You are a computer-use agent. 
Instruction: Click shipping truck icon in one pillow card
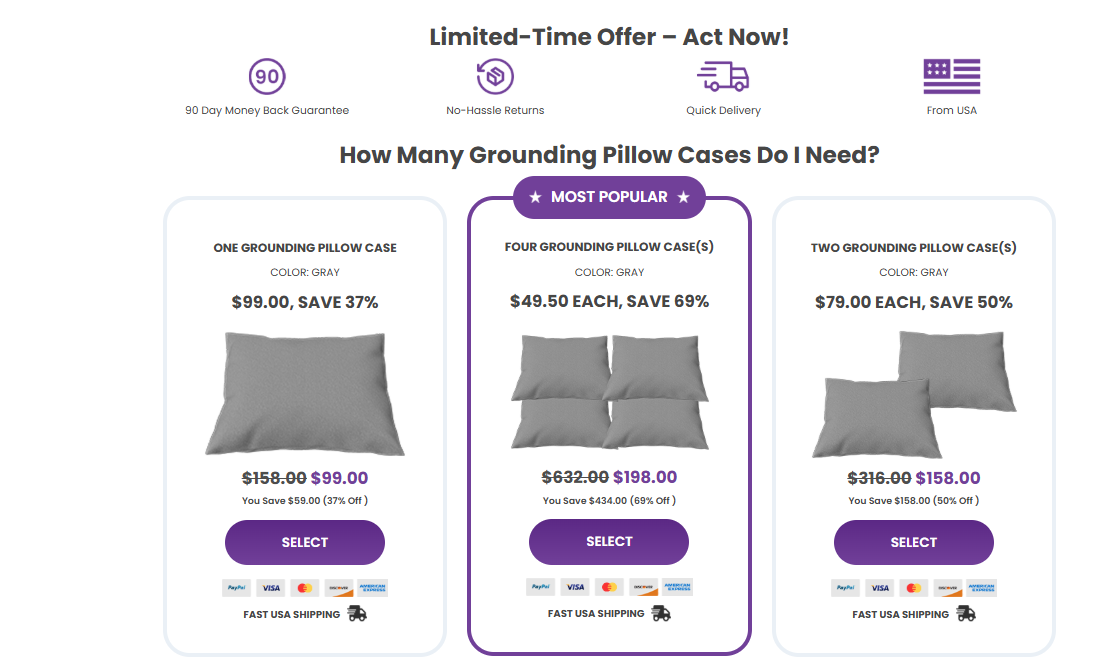click(x=357, y=614)
